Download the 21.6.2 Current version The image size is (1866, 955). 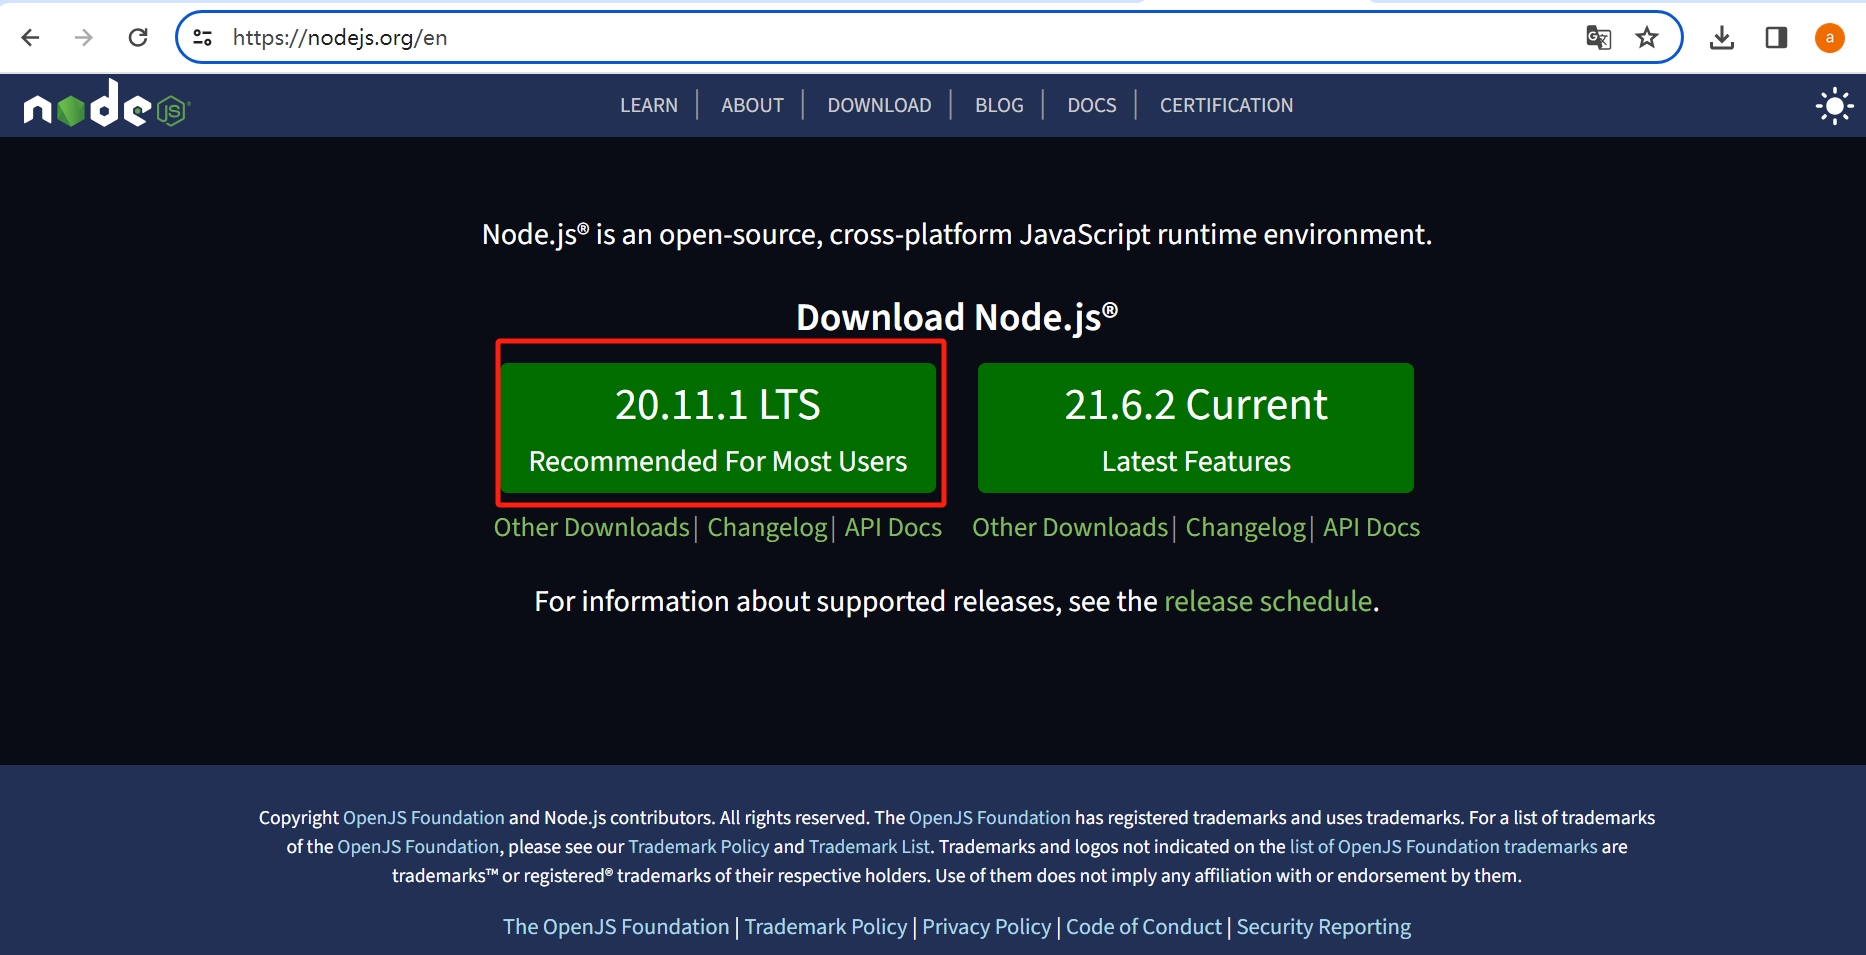1196,428
